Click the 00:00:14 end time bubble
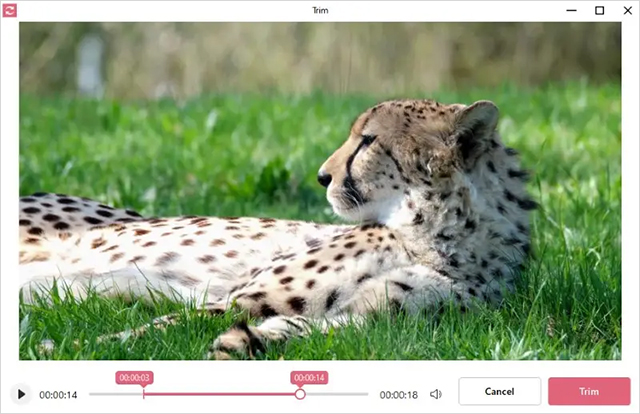This screenshot has height=414, width=640. click(309, 378)
